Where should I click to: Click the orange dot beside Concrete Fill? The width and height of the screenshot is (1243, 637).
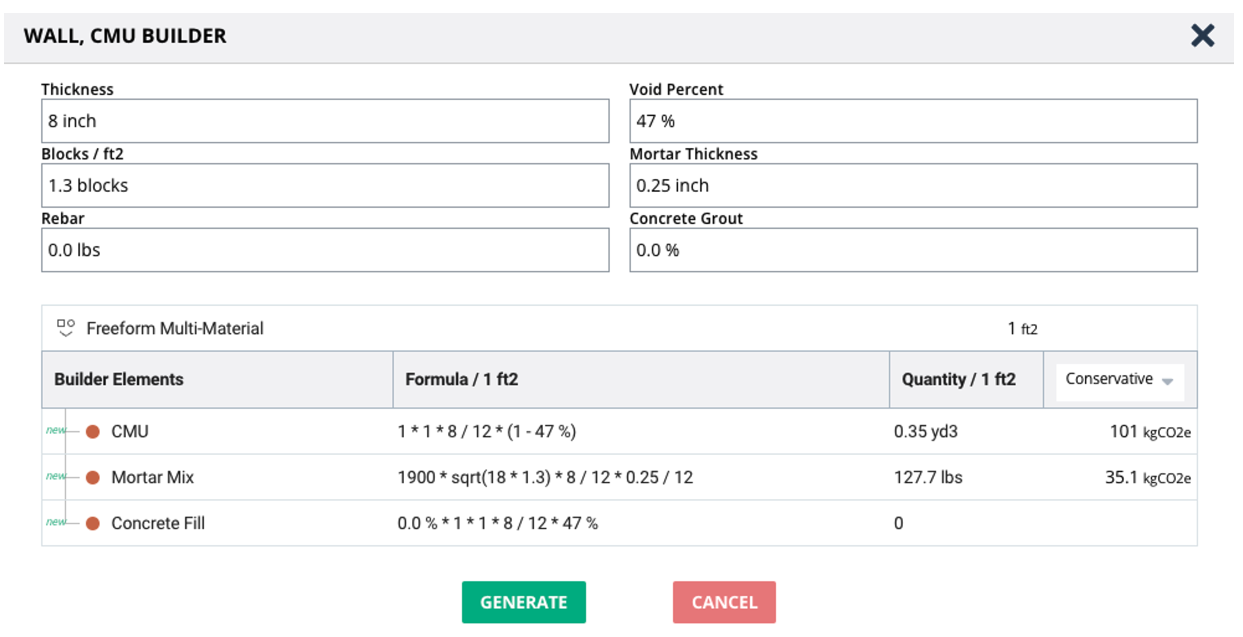click(93, 523)
